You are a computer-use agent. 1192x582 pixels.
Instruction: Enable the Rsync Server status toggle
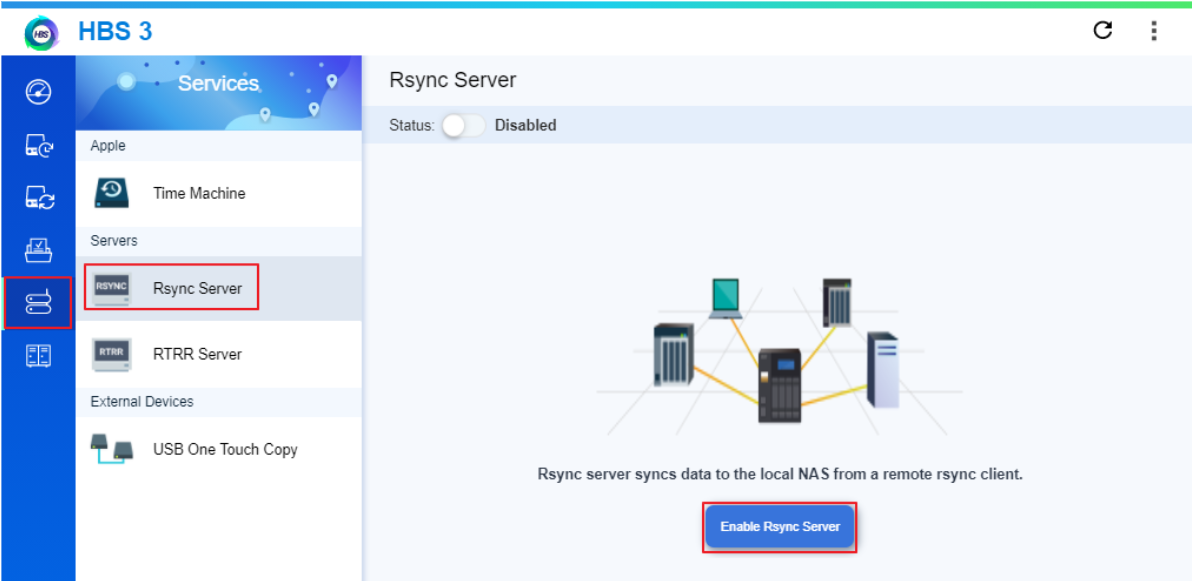point(463,125)
